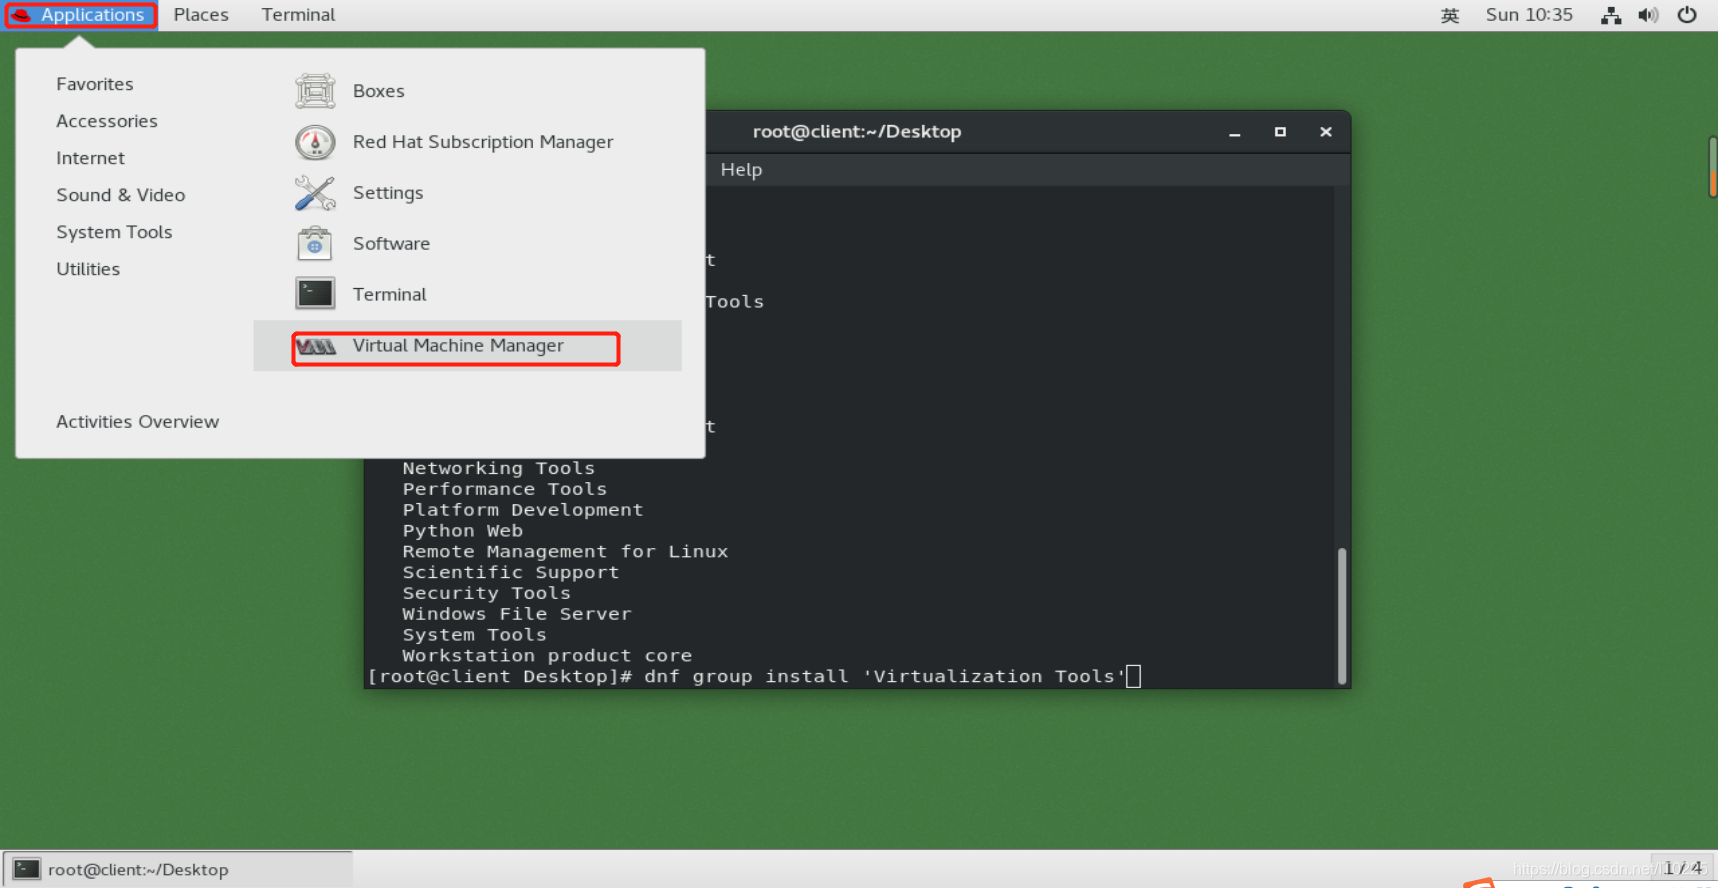Click the Sun 10:35 clock
Viewport: 1718px width, 888px height.
[1529, 15]
